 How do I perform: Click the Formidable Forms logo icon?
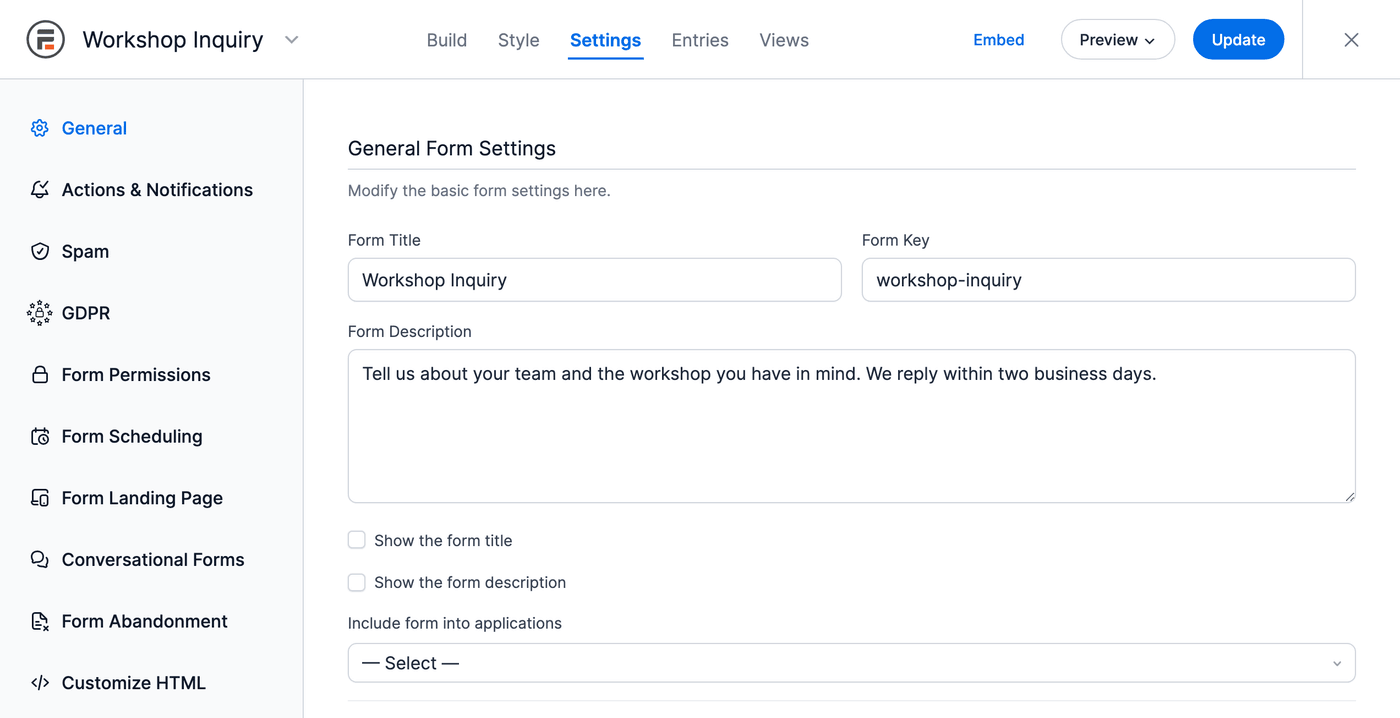pos(45,40)
